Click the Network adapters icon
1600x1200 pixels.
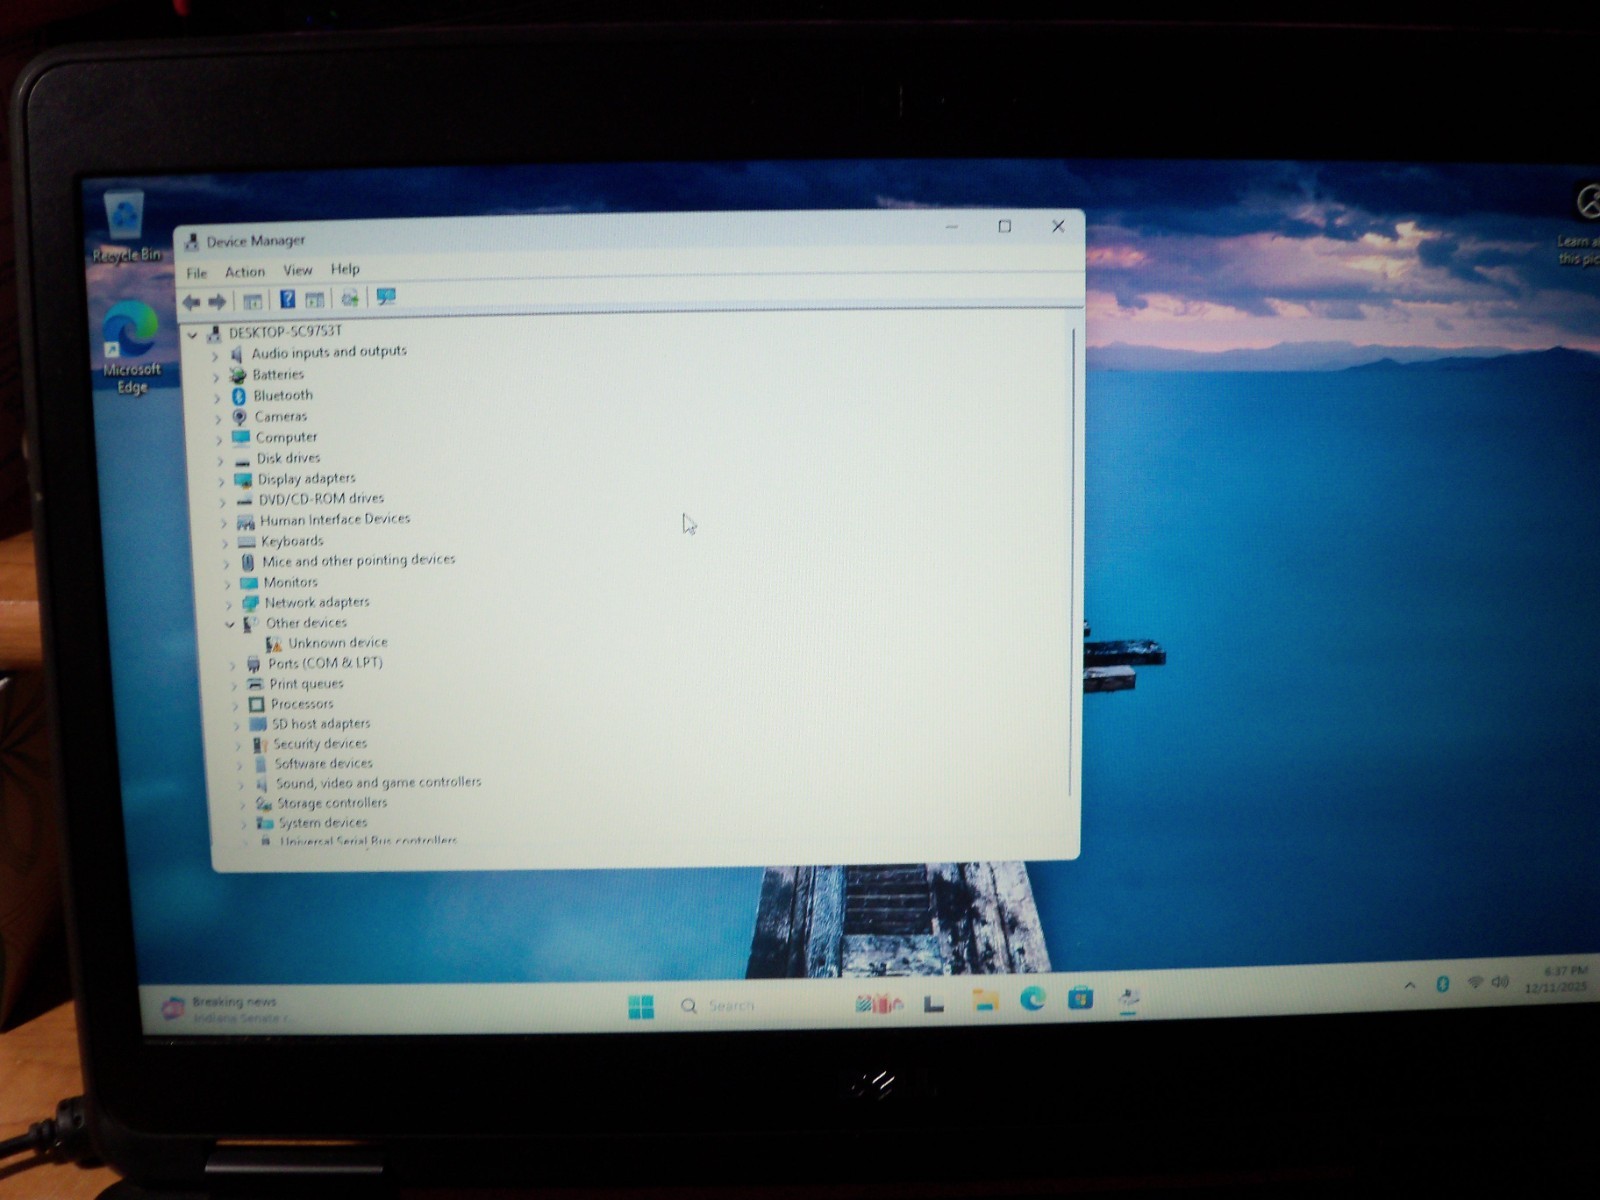click(250, 603)
